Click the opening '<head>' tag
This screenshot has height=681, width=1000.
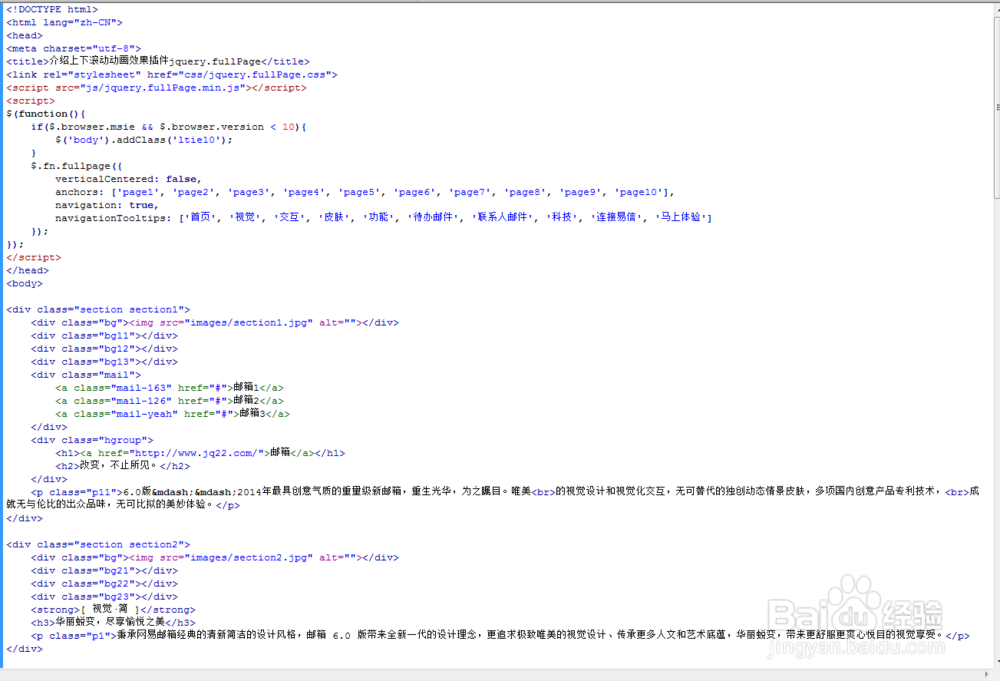24,36
